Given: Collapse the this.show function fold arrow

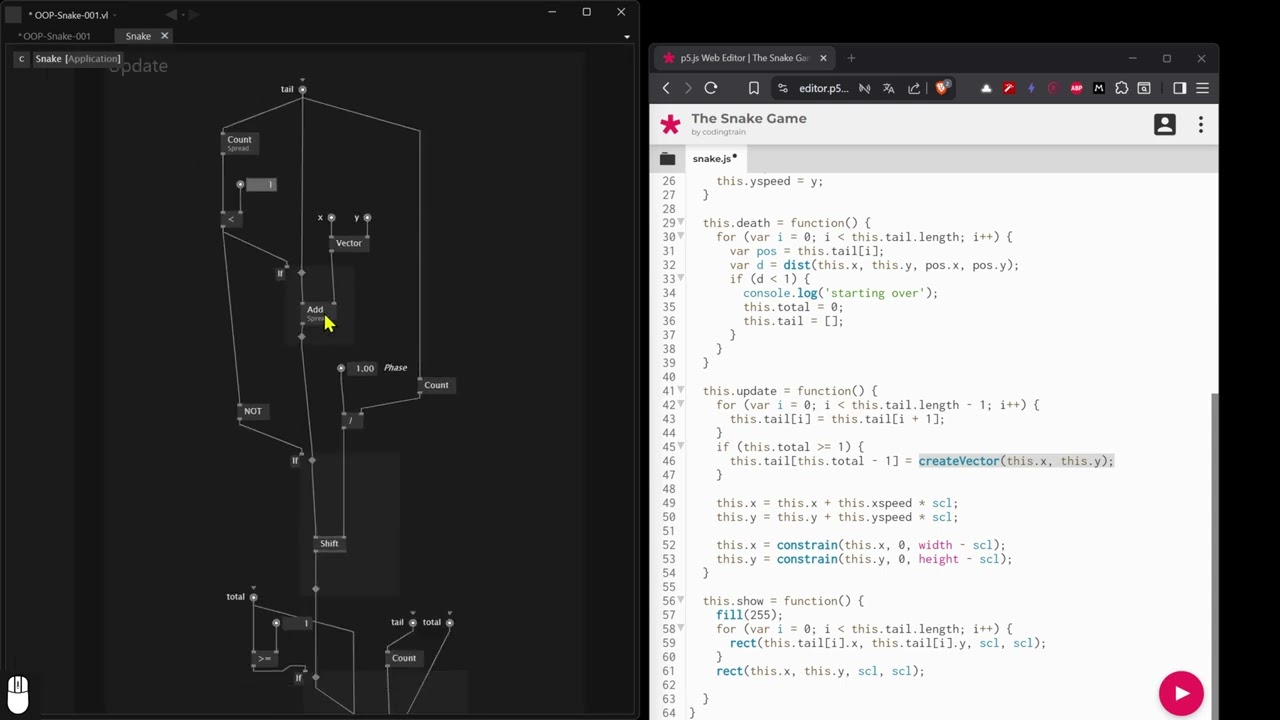Looking at the screenshot, I should pyautogui.click(x=682, y=600).
